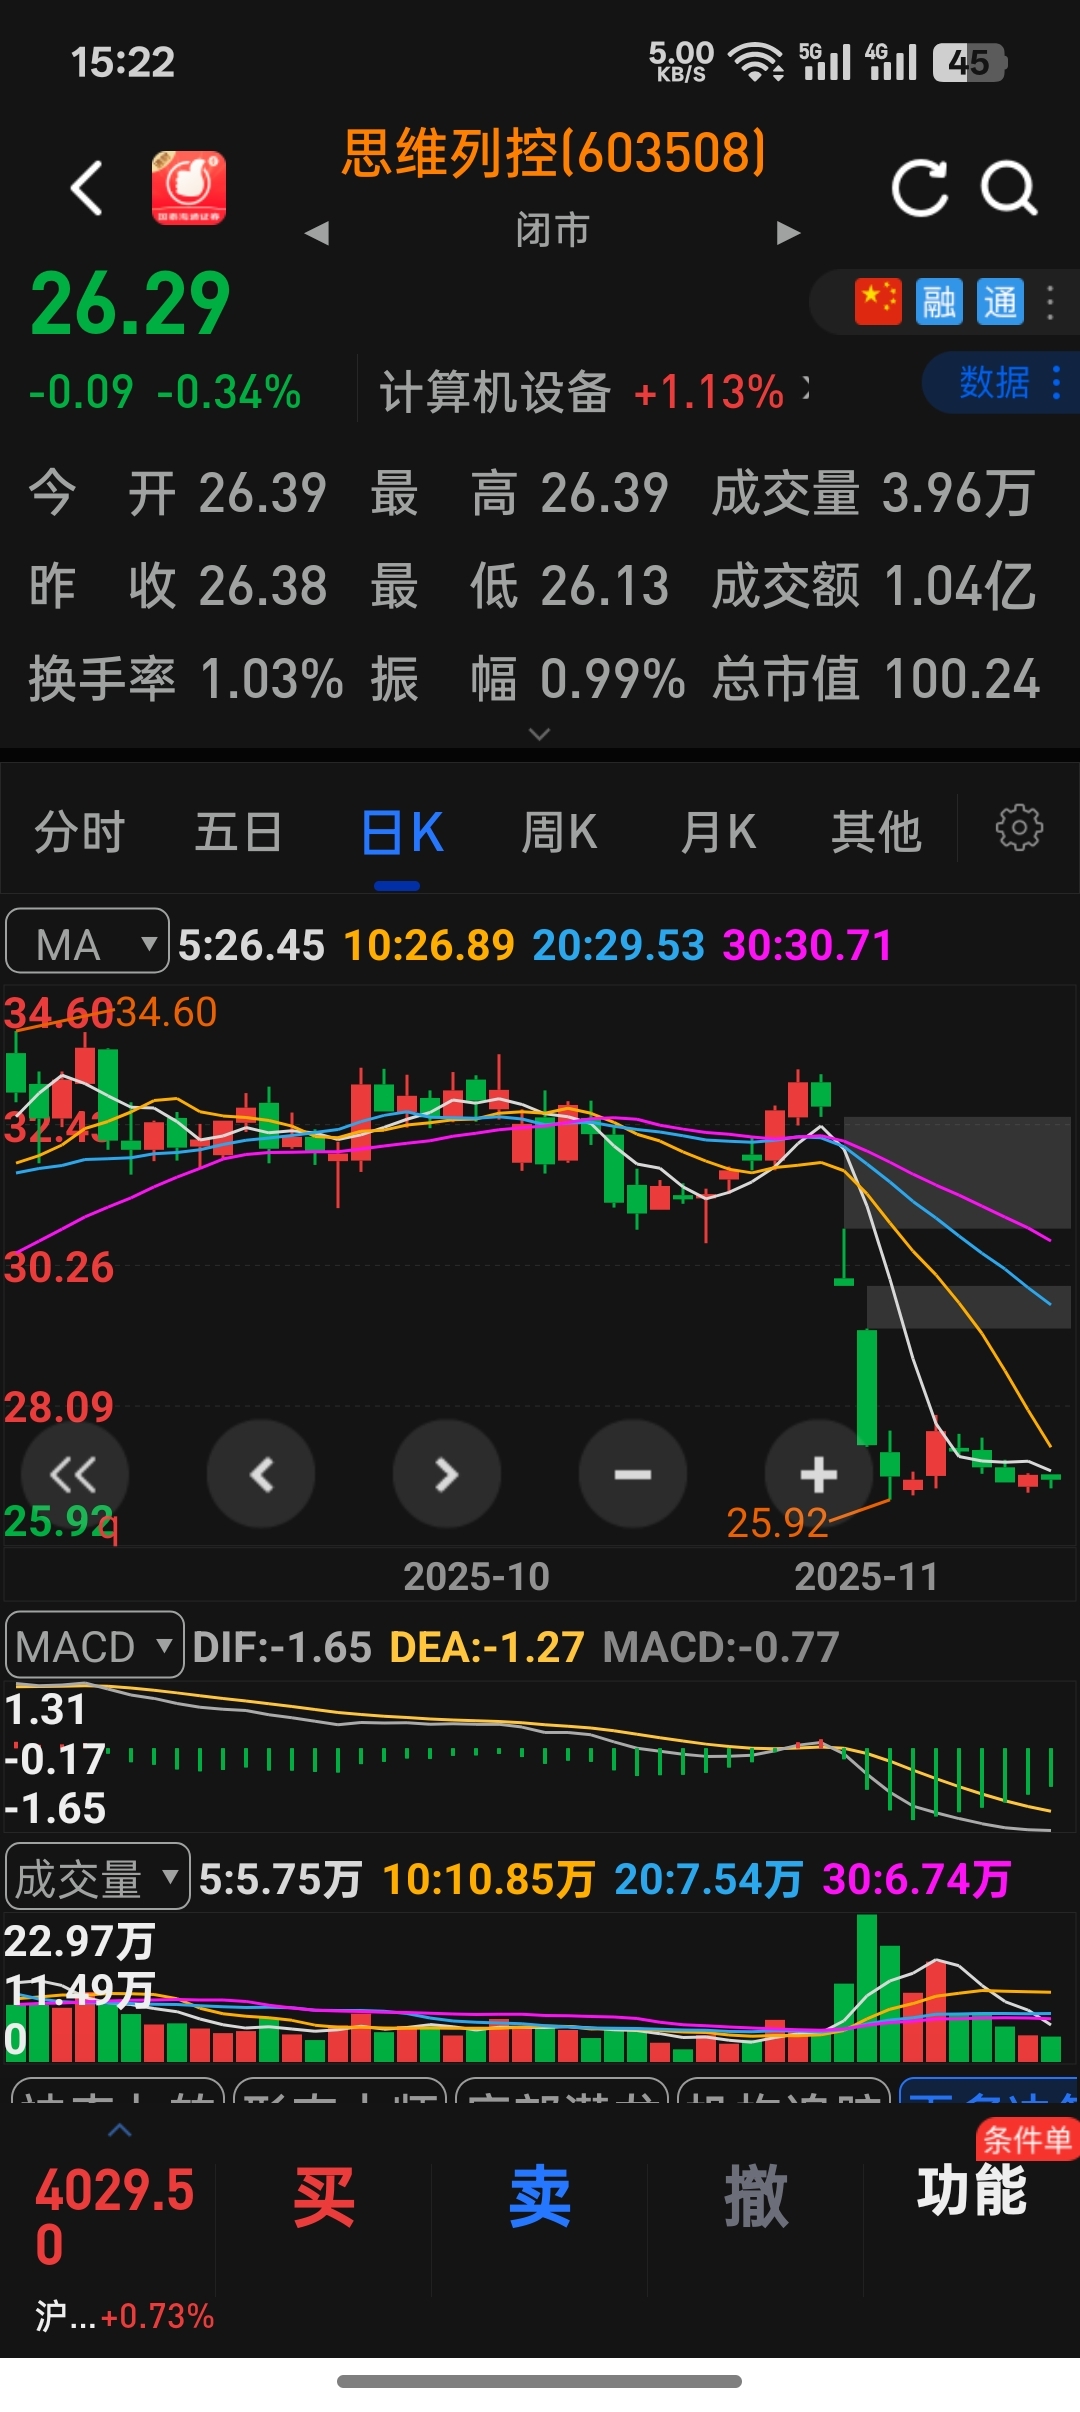Tap status bar clock 15:22
This screenshot has width=1080, height=2412.
tap(123, 62)
